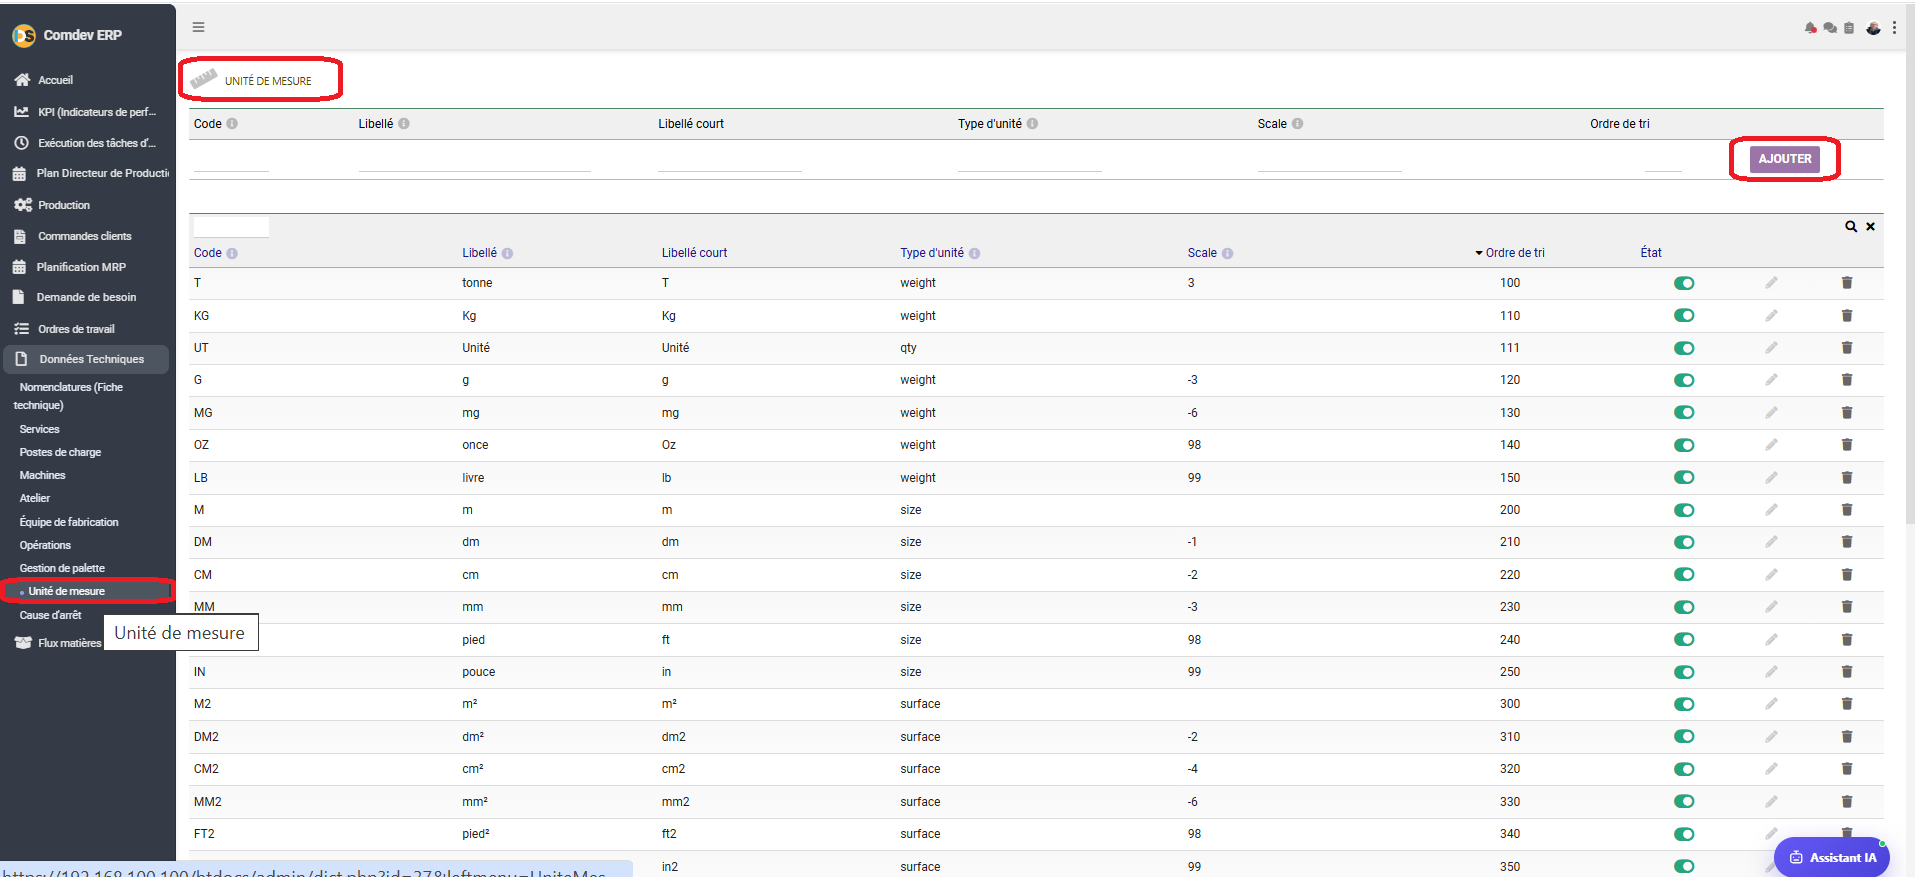Viewport: 1915px width, 877px height.
Task: Open the chat messages icon
Action: click(1830, 28)
